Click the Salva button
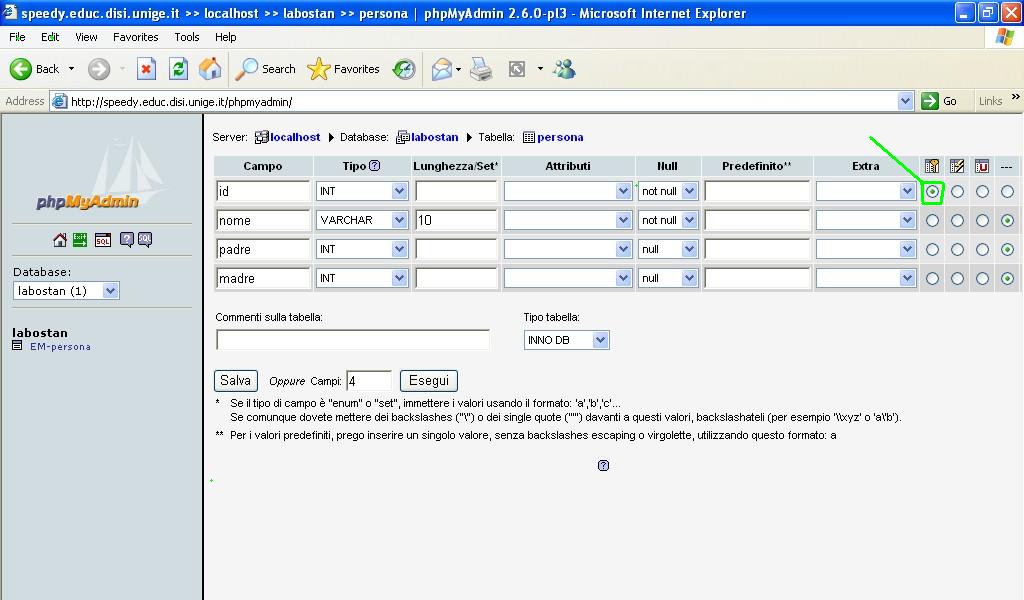The image size is (1024, 600). pos(235,381)
